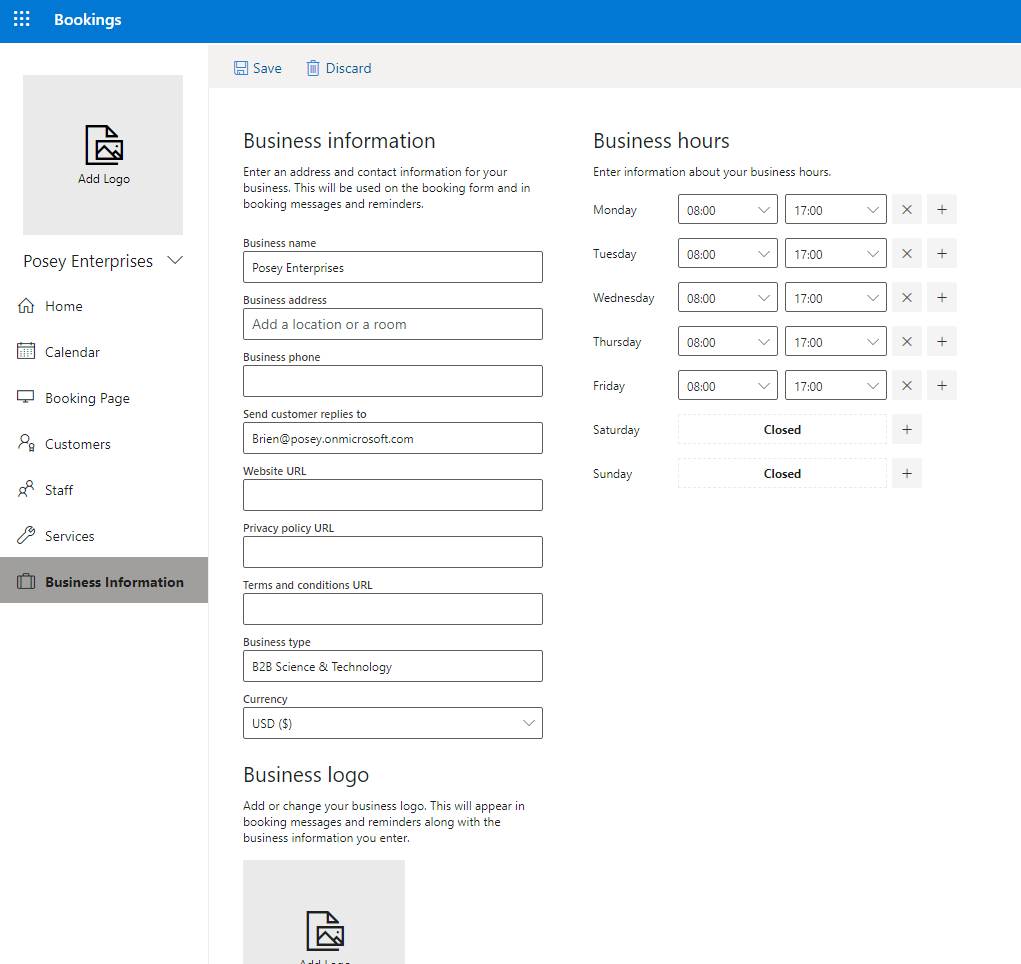1021x964 pixels.
Task: Open the Staff section
Action: tap(104, 490)
